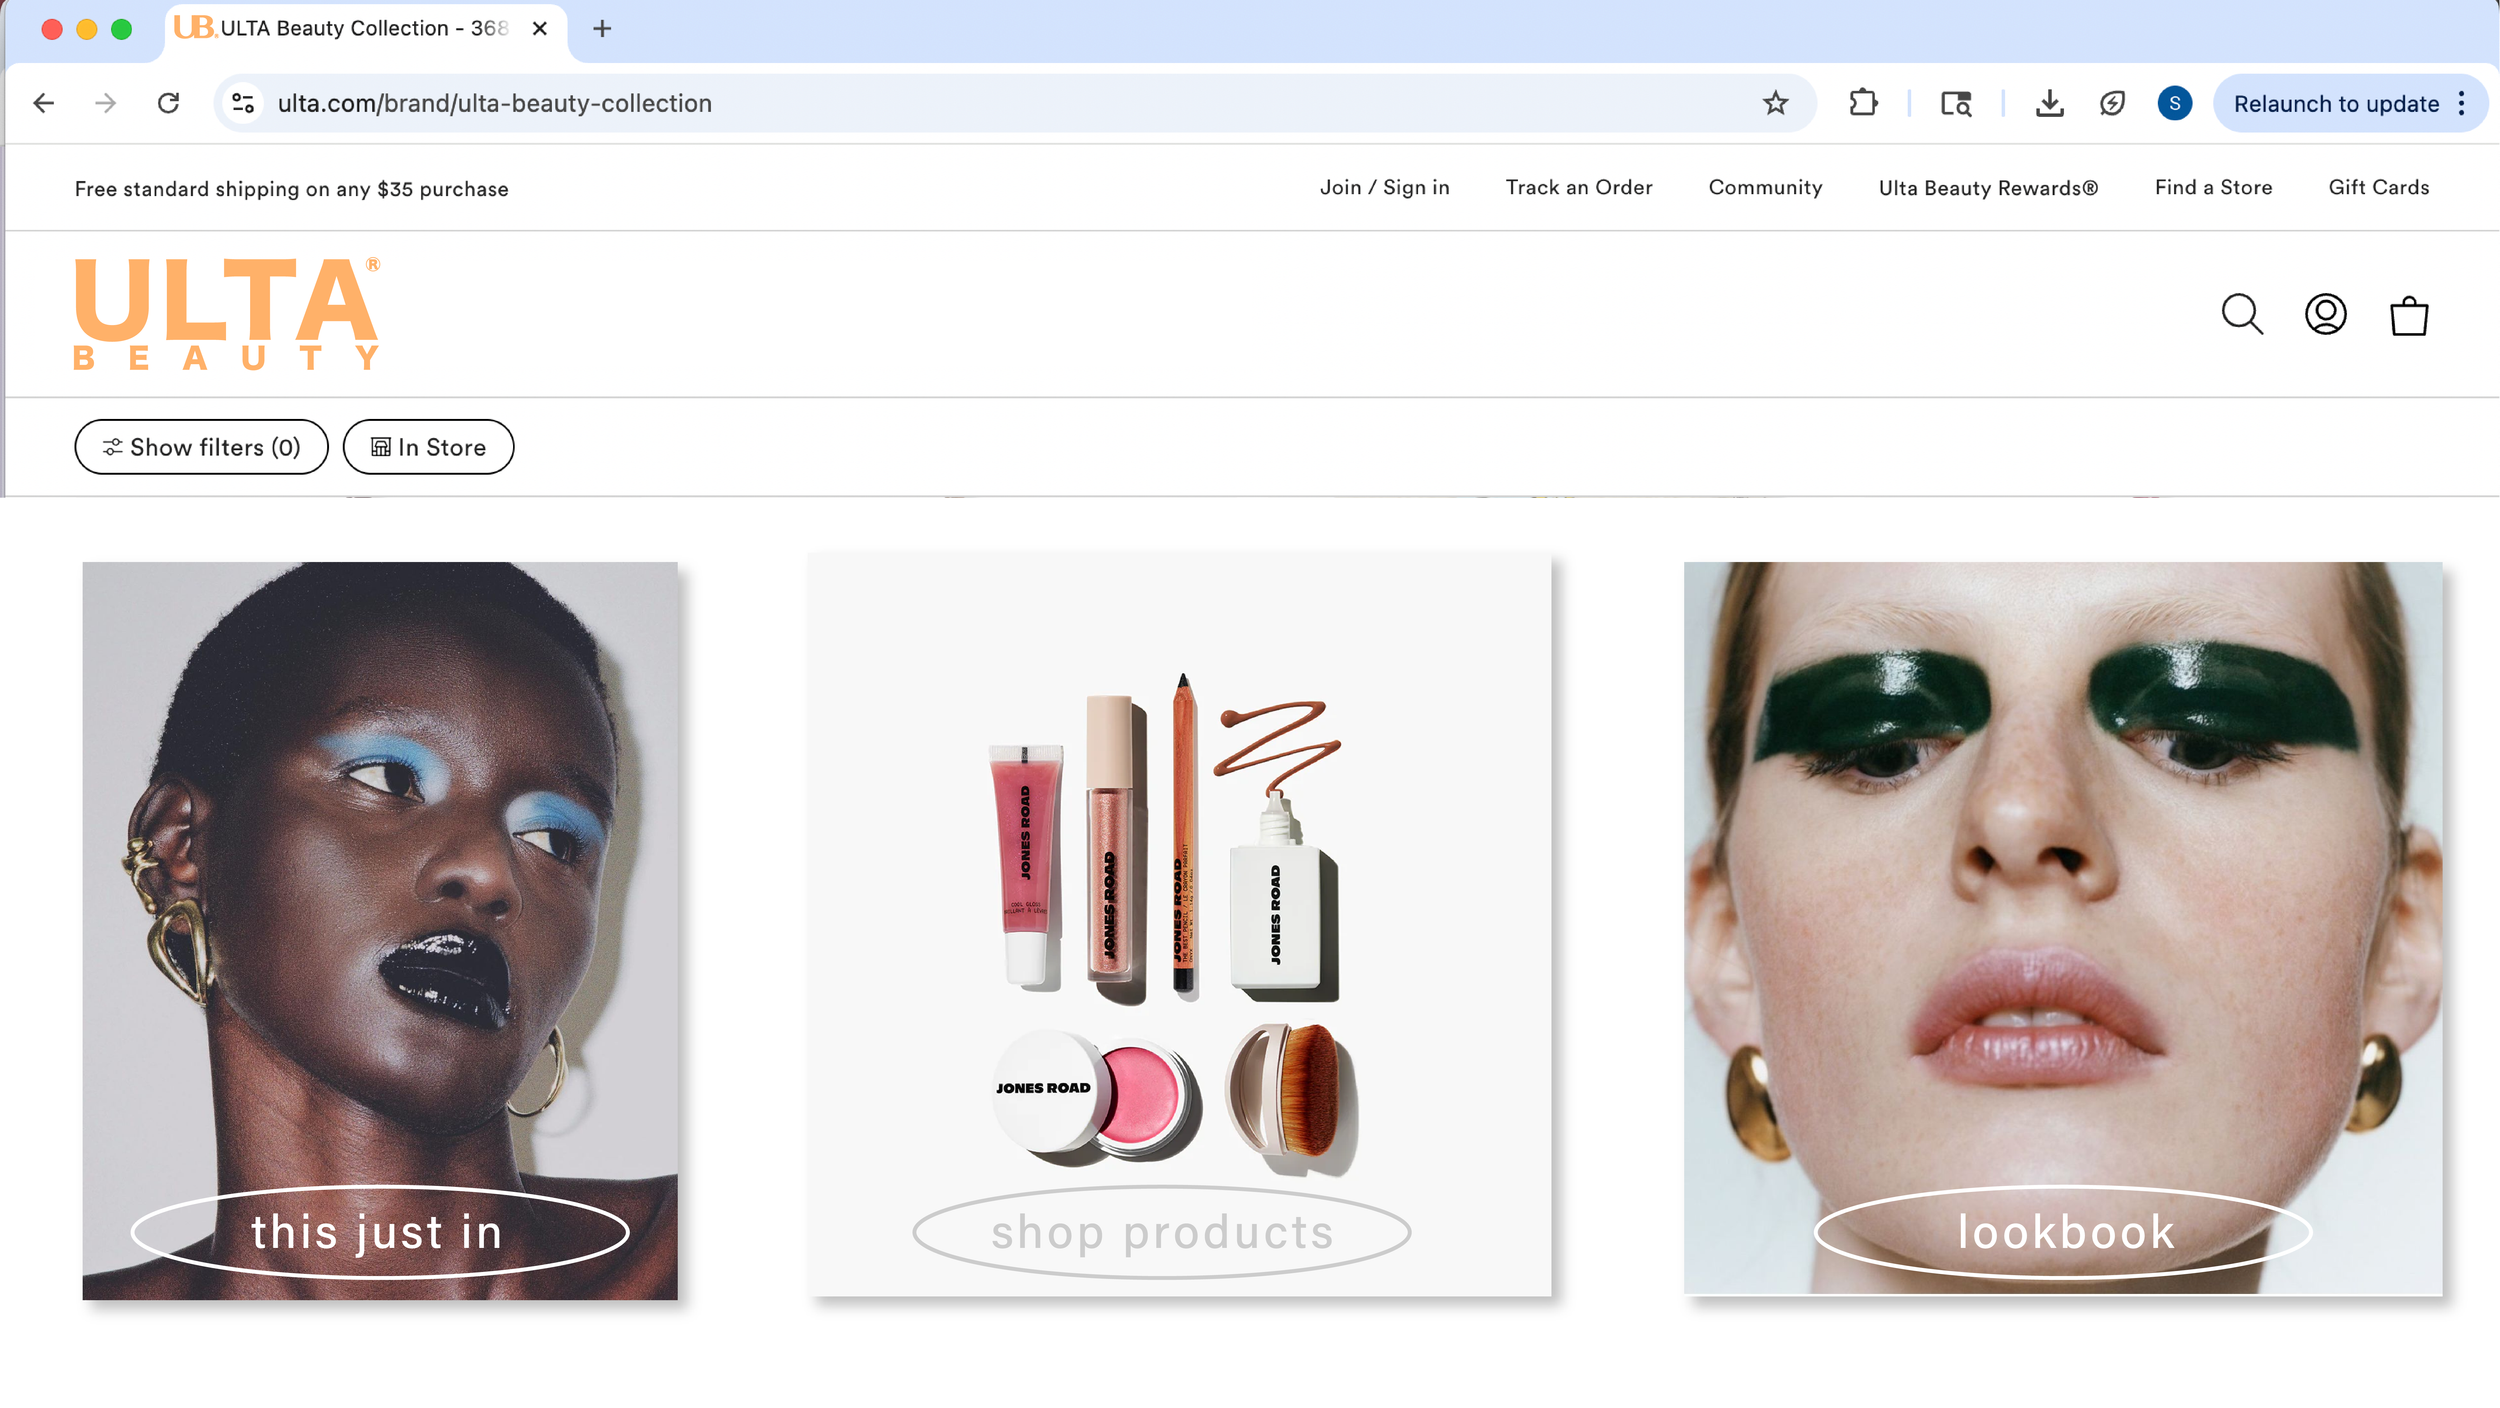This screenshot has height=1408, width=2500.
Task: Open site information icon in address bar
Action: point(243,103)
